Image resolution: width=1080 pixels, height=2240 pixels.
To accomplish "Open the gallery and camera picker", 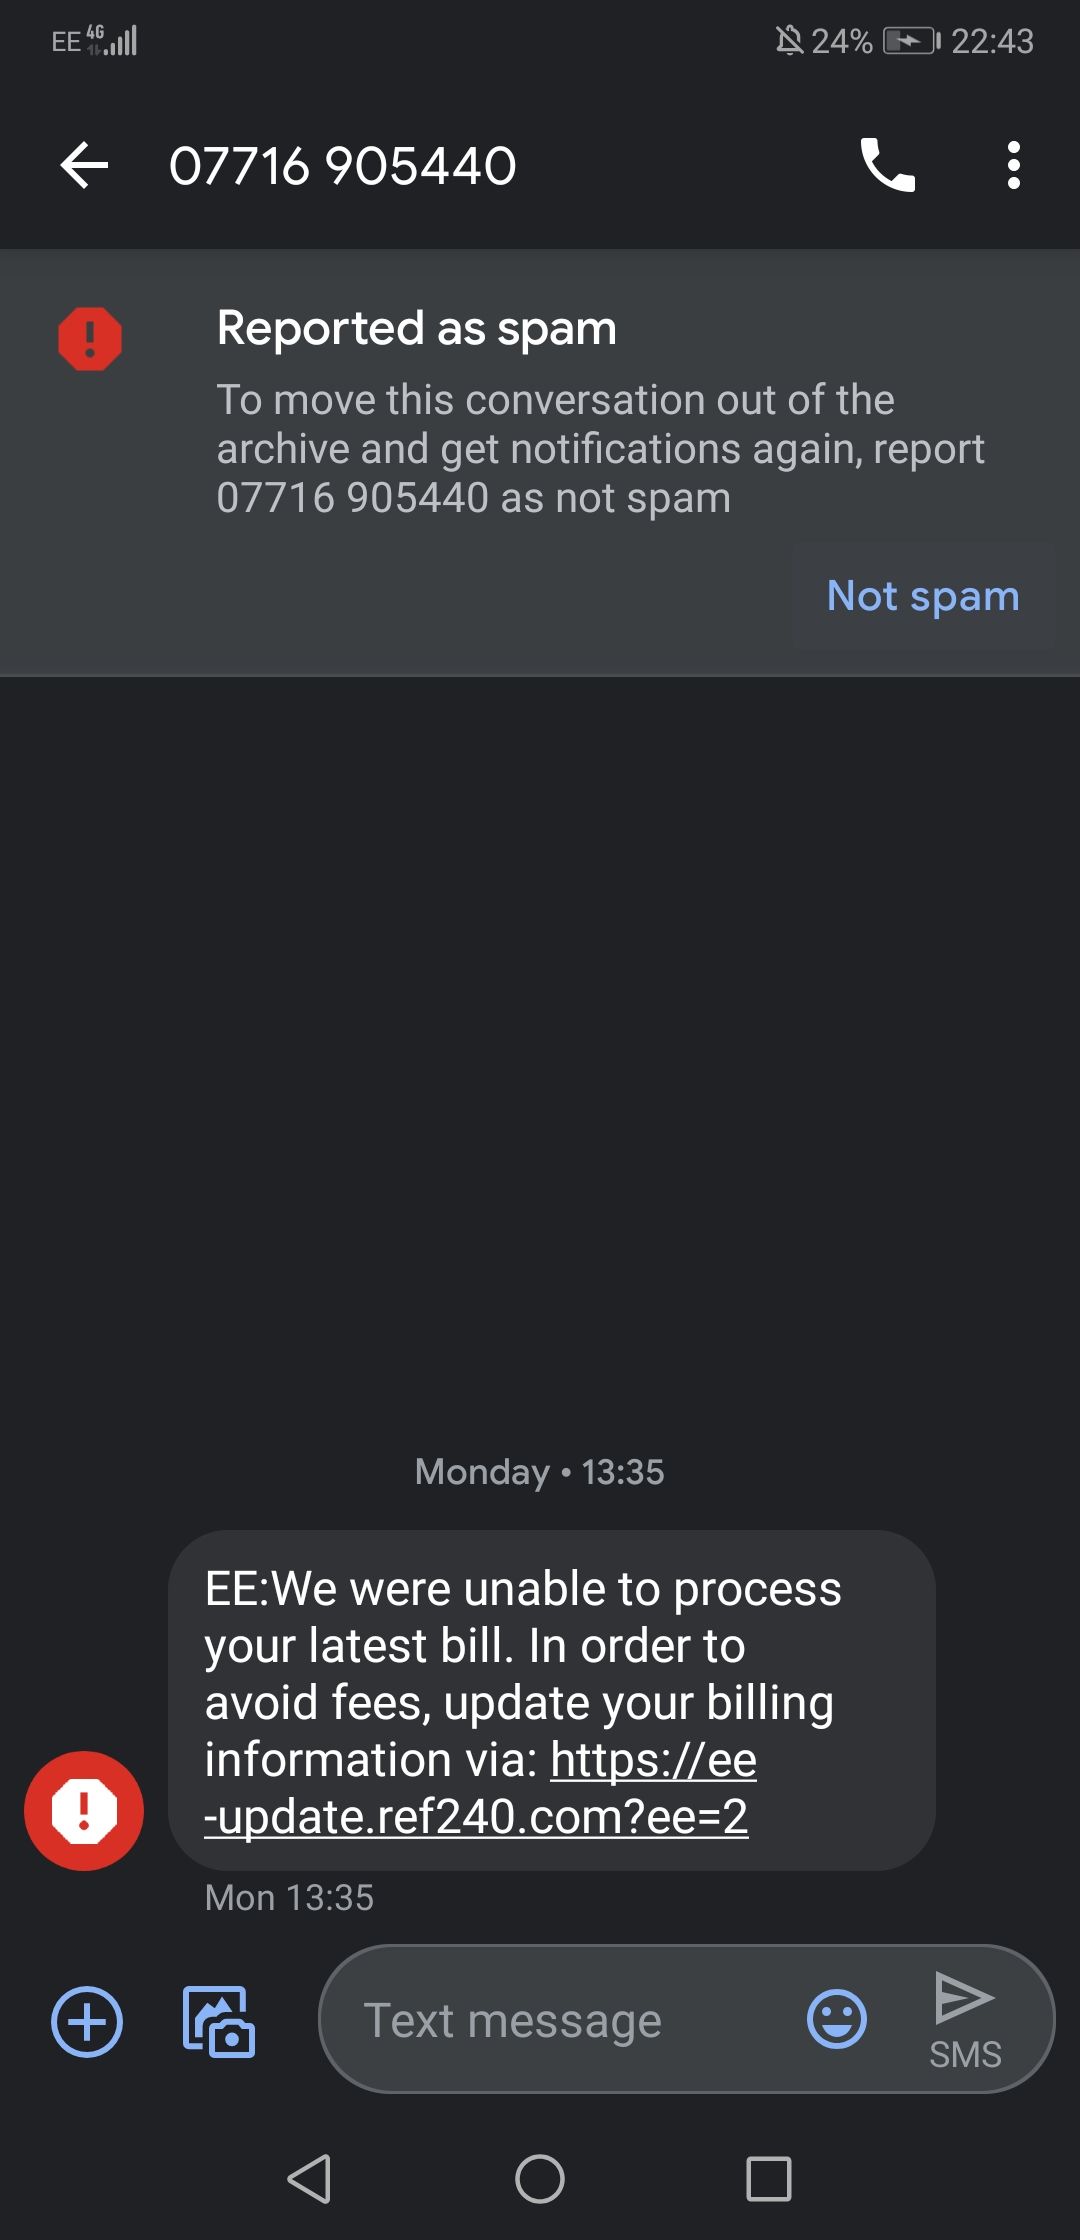I will [218, 2021].
